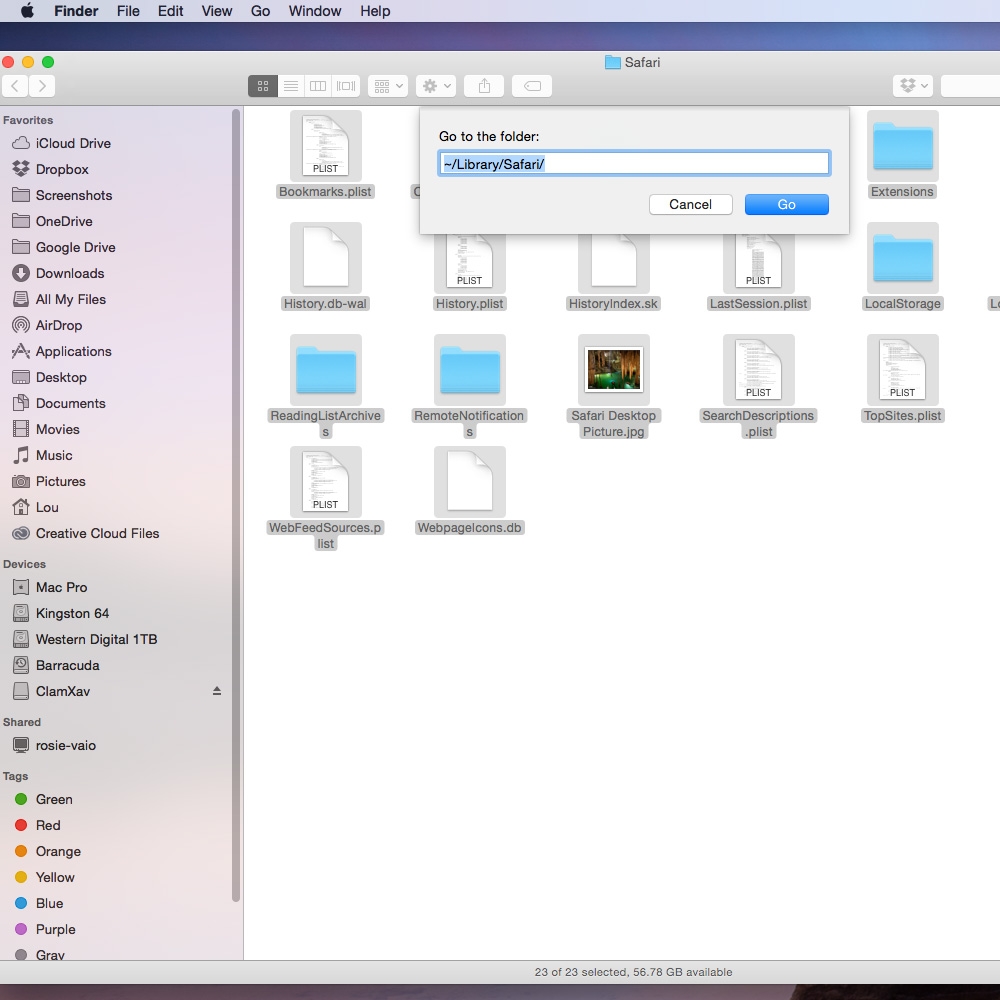The width and height of the screenshot is (1000, 1000).
Task: Click the sidebar vertical scrollbar
Action: (x=236, y=506)
